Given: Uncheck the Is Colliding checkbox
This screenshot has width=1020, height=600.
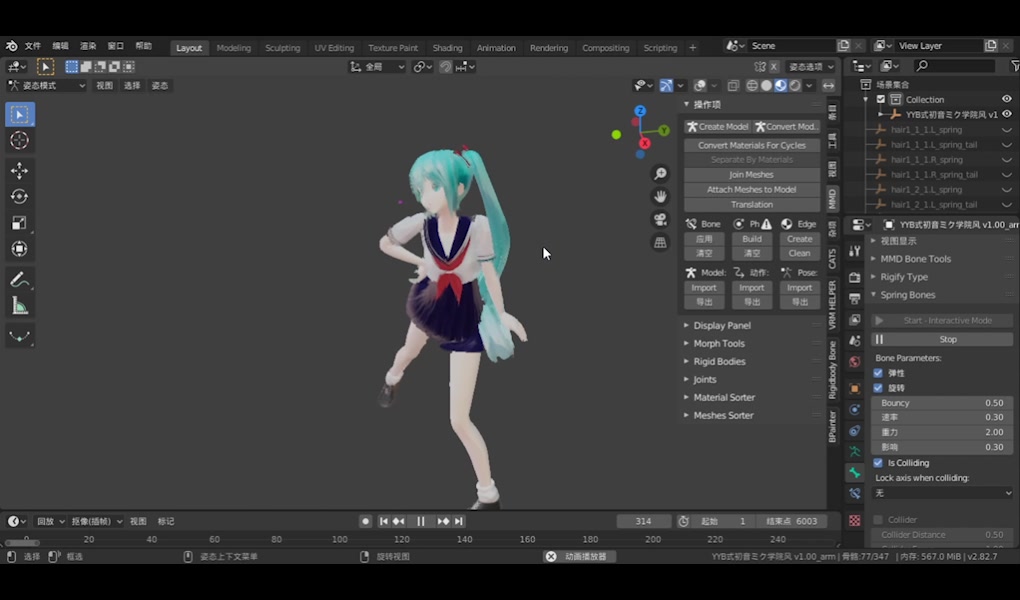Looking at the screenshot, I should coord(878,463).
